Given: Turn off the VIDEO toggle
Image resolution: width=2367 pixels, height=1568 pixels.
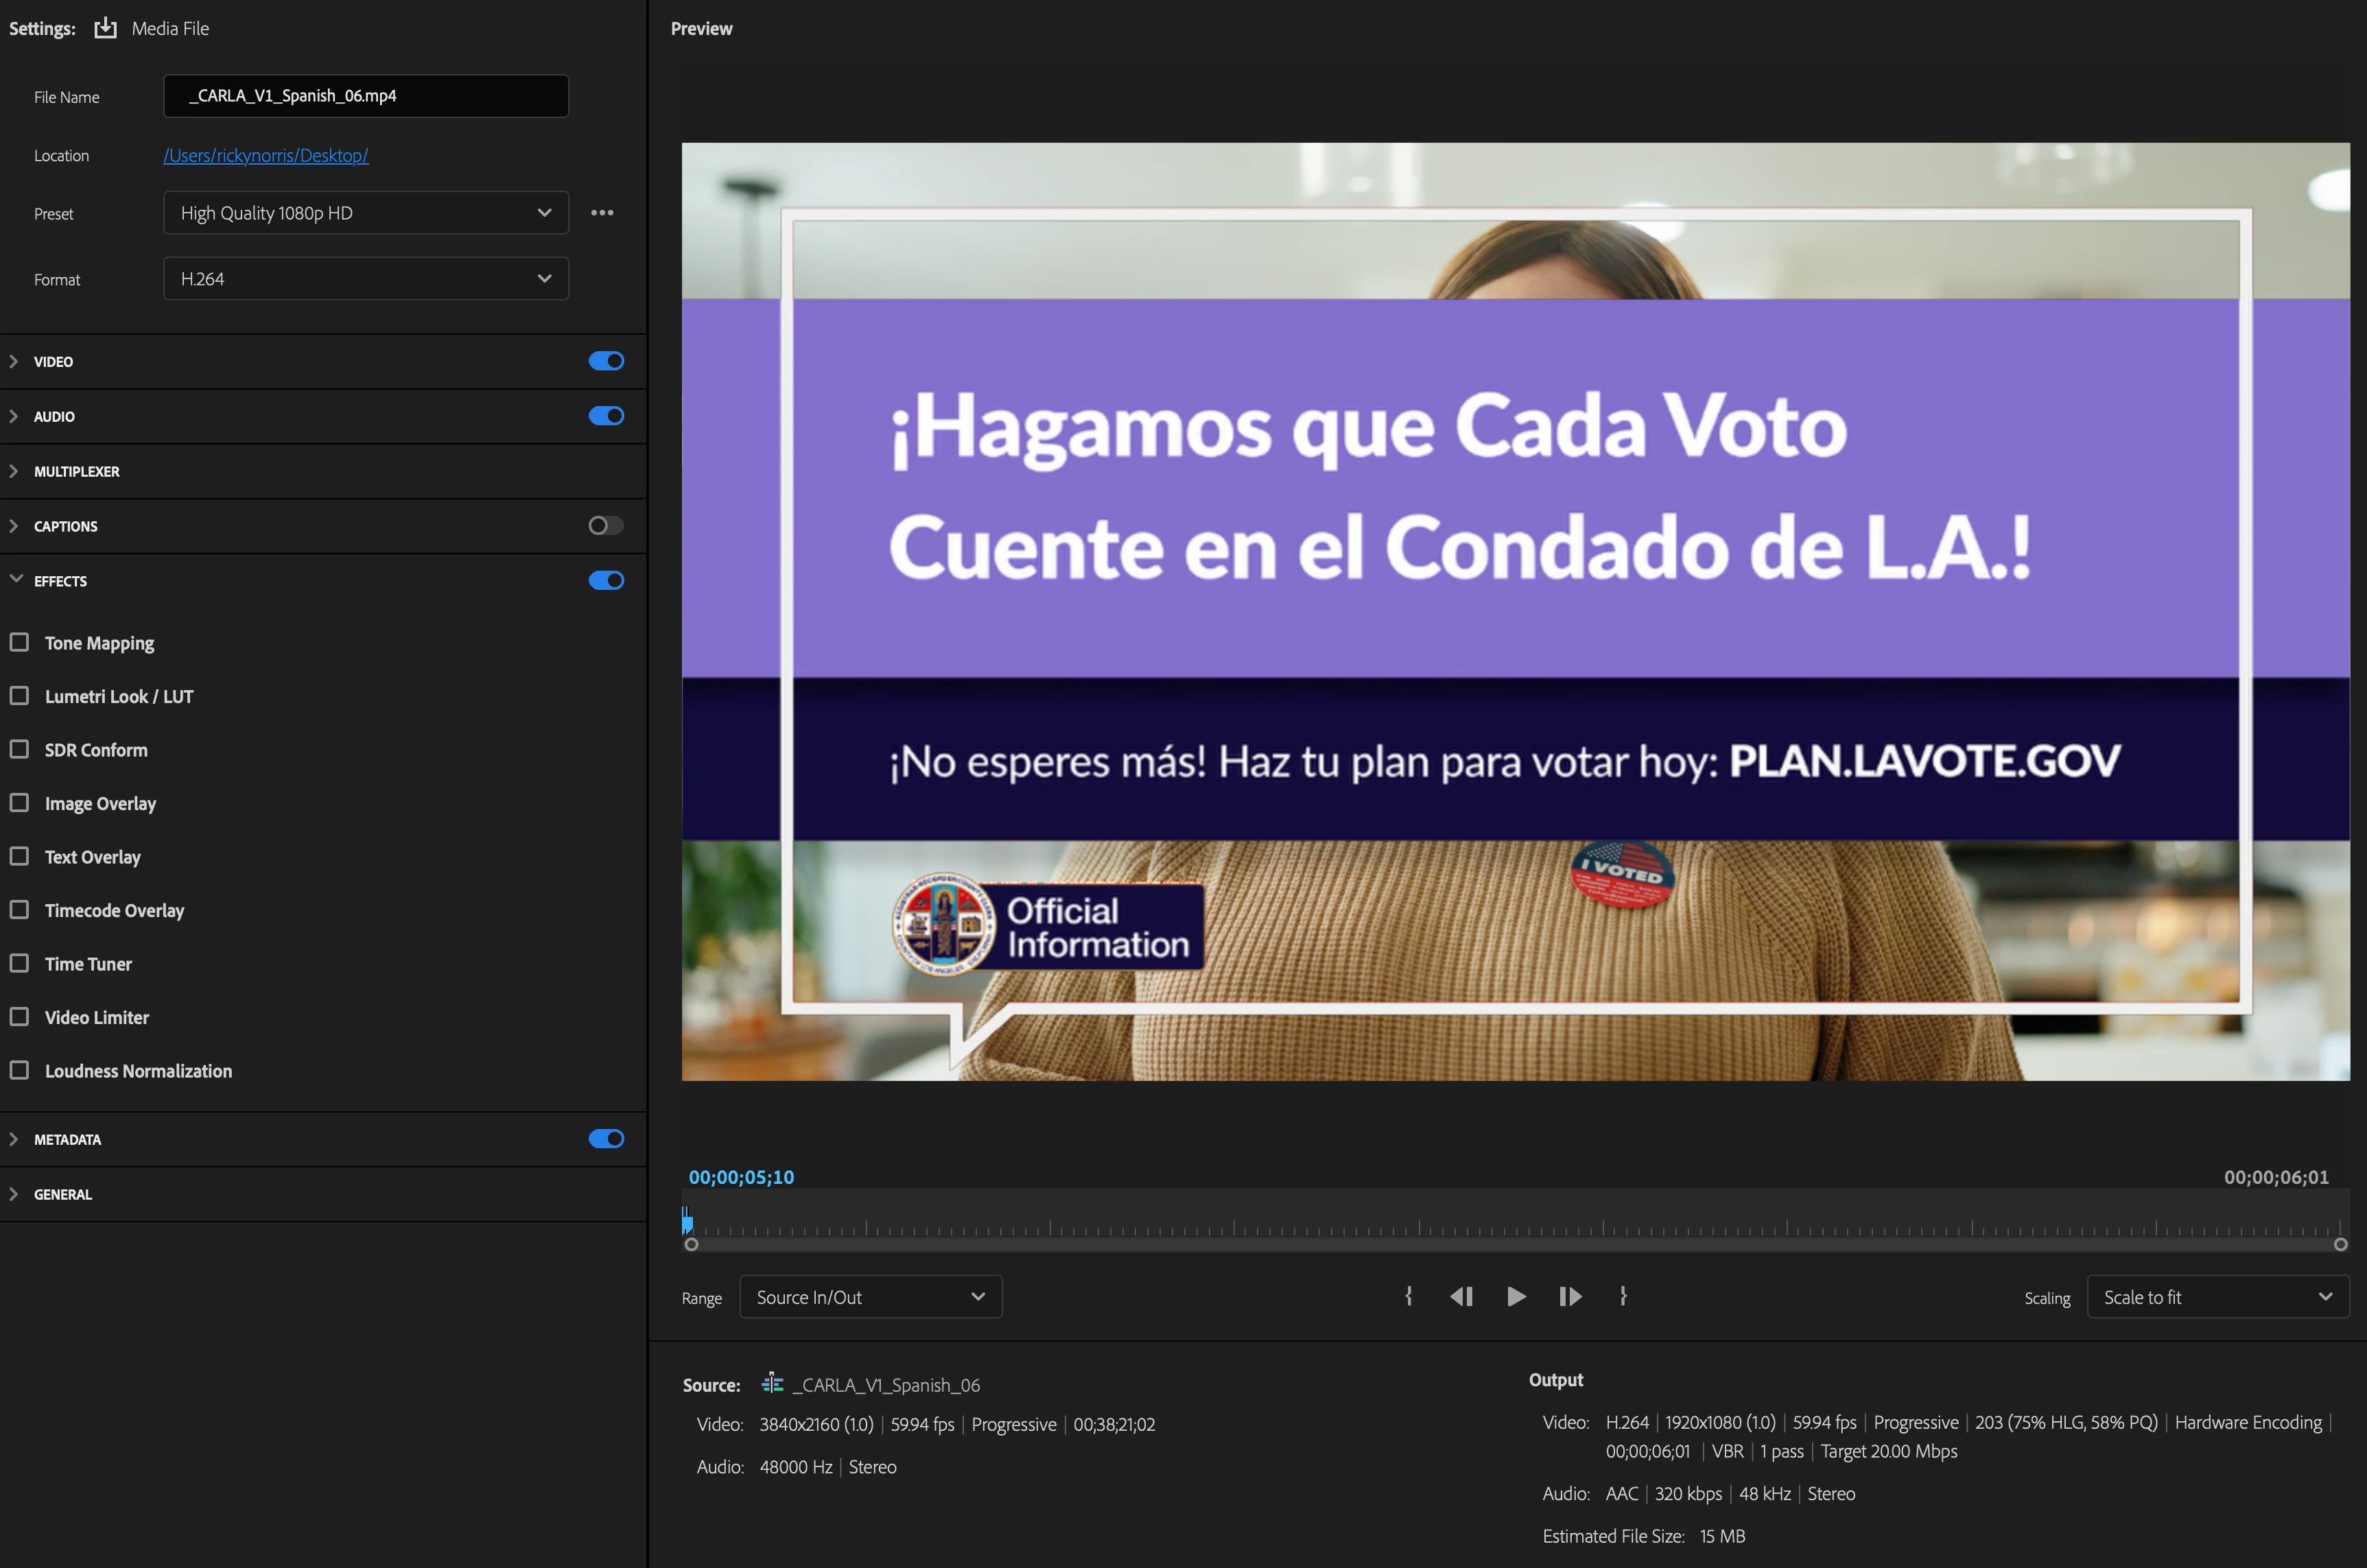Looking at the screenshot, I should (x=606, y=361).
